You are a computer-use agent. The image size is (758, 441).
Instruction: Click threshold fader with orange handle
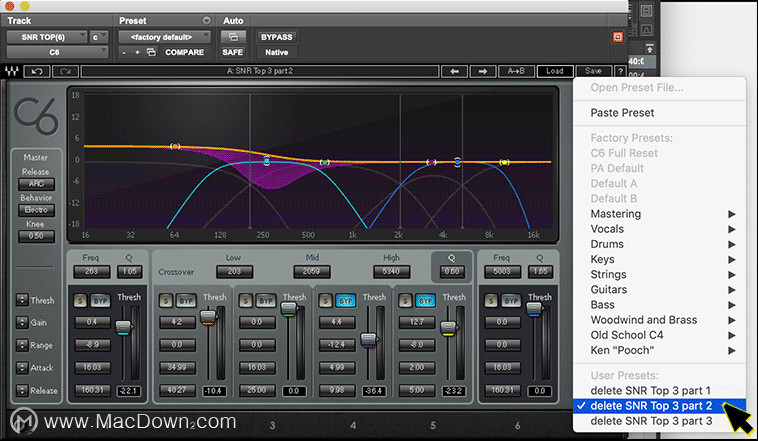pyautogui.click(x=208, y=317)
